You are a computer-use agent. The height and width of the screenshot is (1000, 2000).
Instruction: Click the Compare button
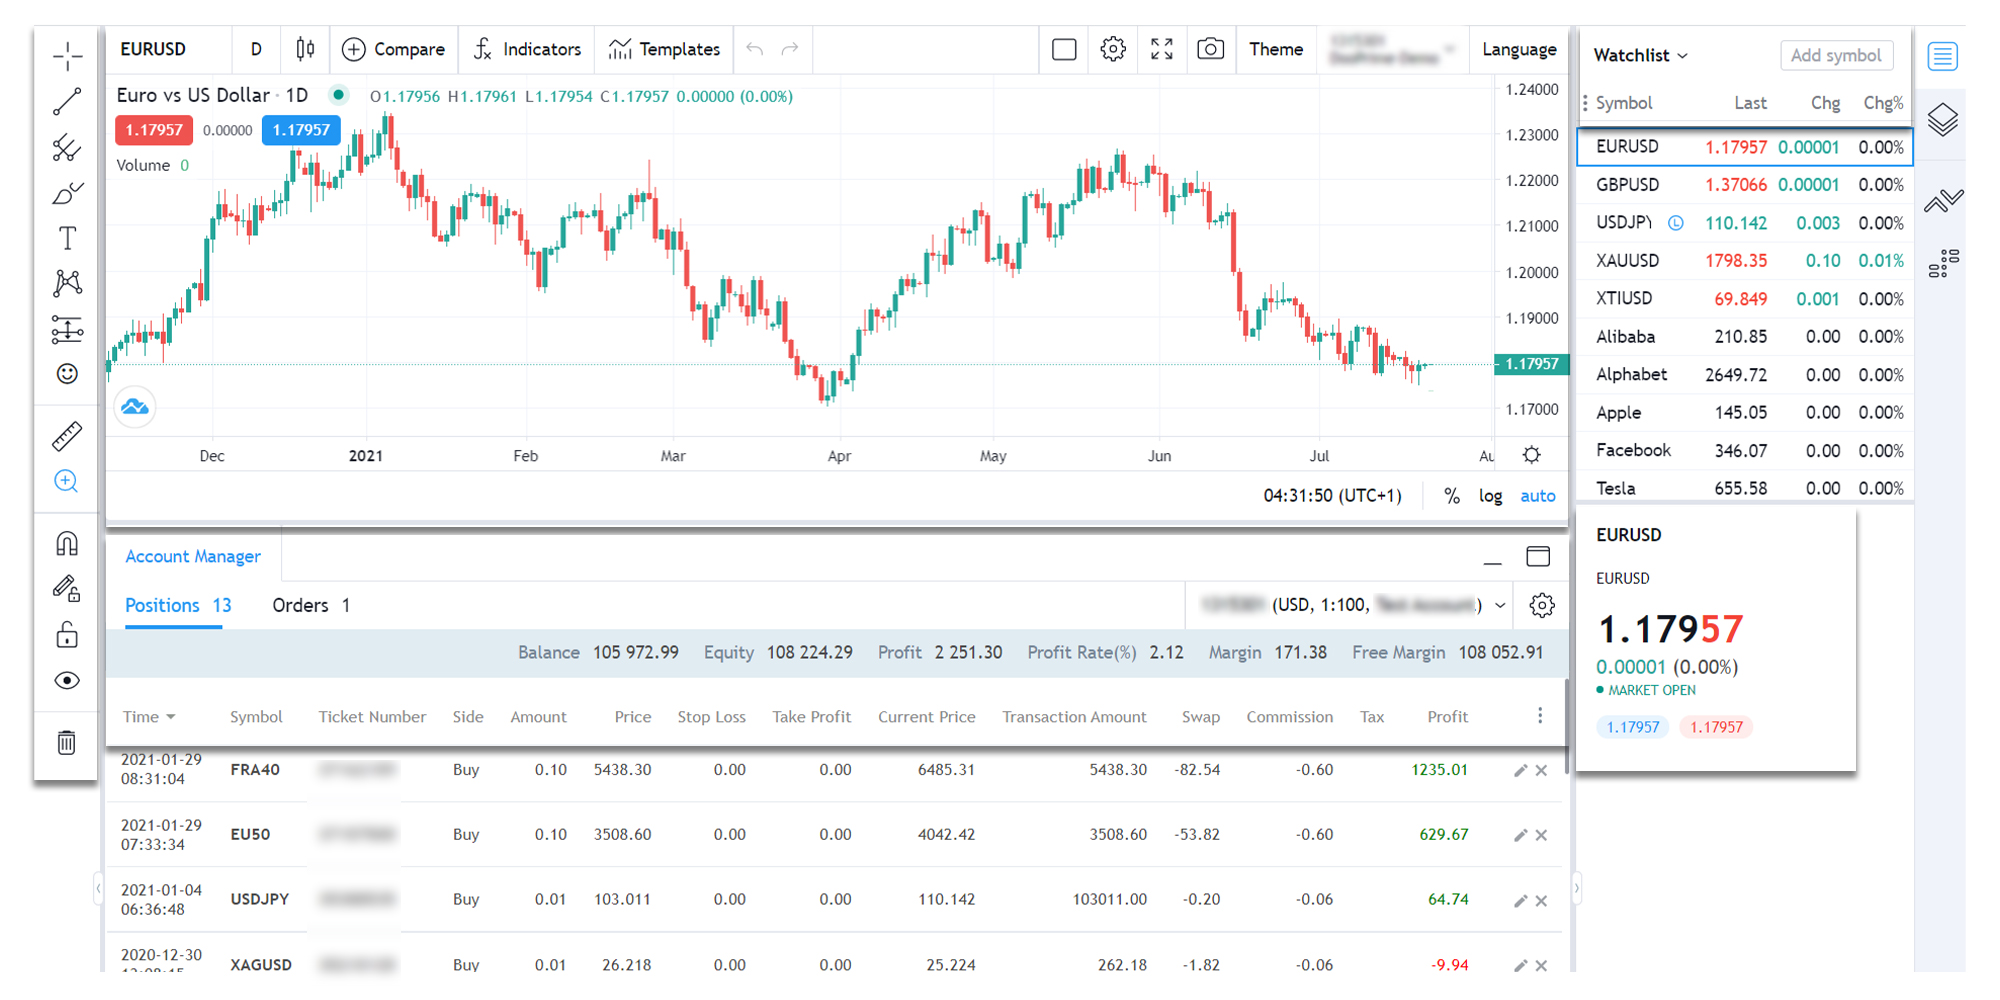pos(394,49)
